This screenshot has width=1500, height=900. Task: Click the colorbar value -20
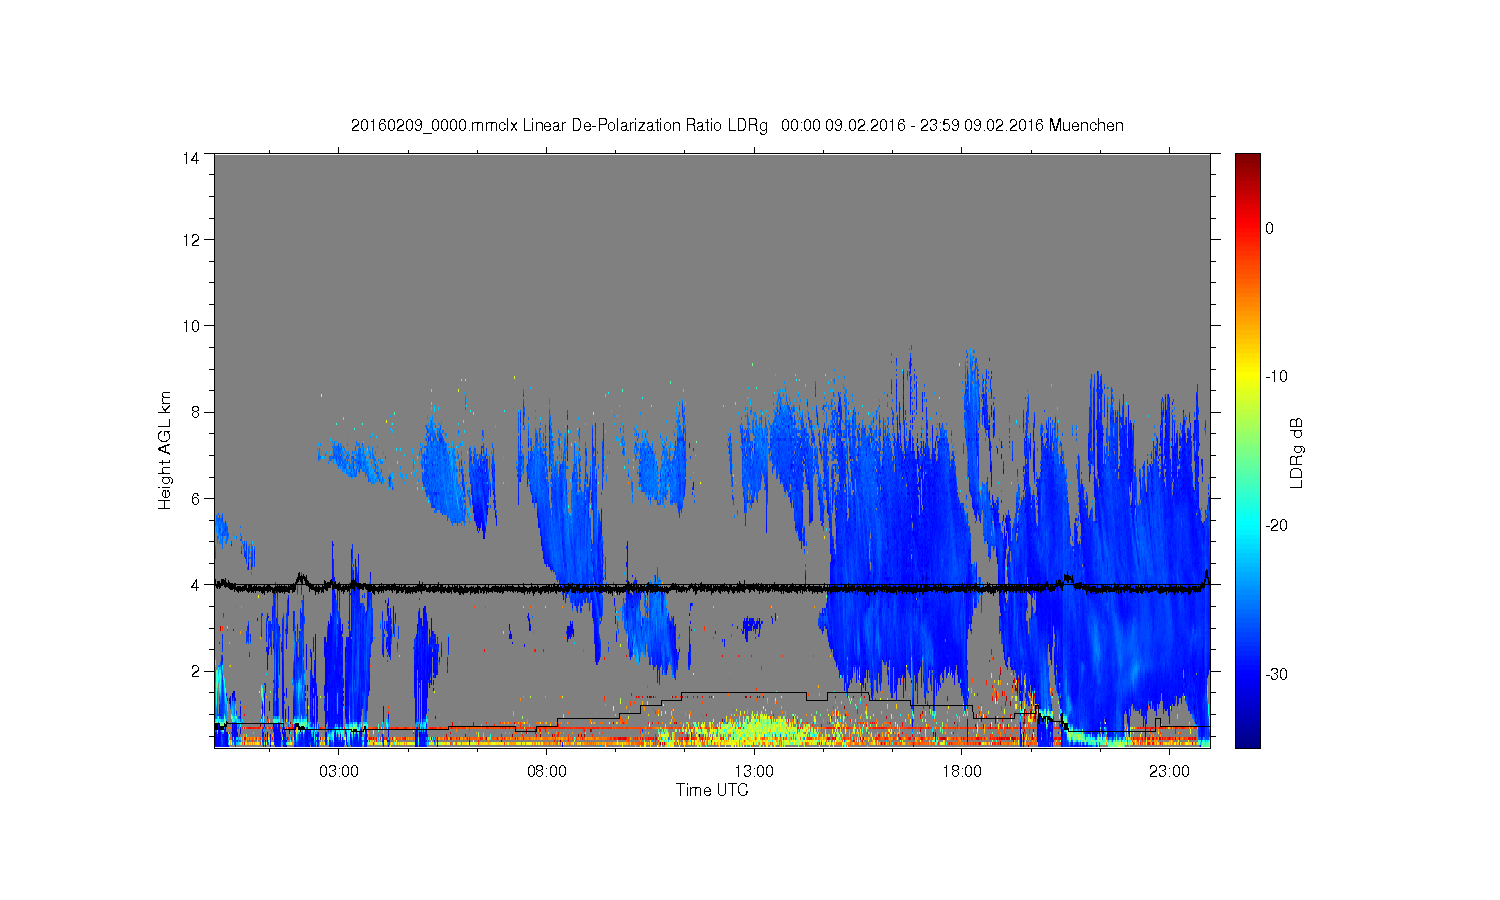point(1276,526)
